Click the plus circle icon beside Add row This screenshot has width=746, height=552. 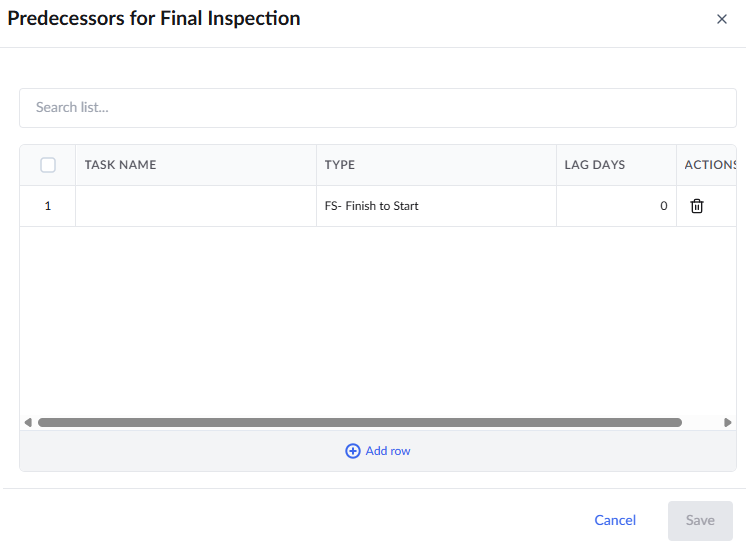coord(353,451)
